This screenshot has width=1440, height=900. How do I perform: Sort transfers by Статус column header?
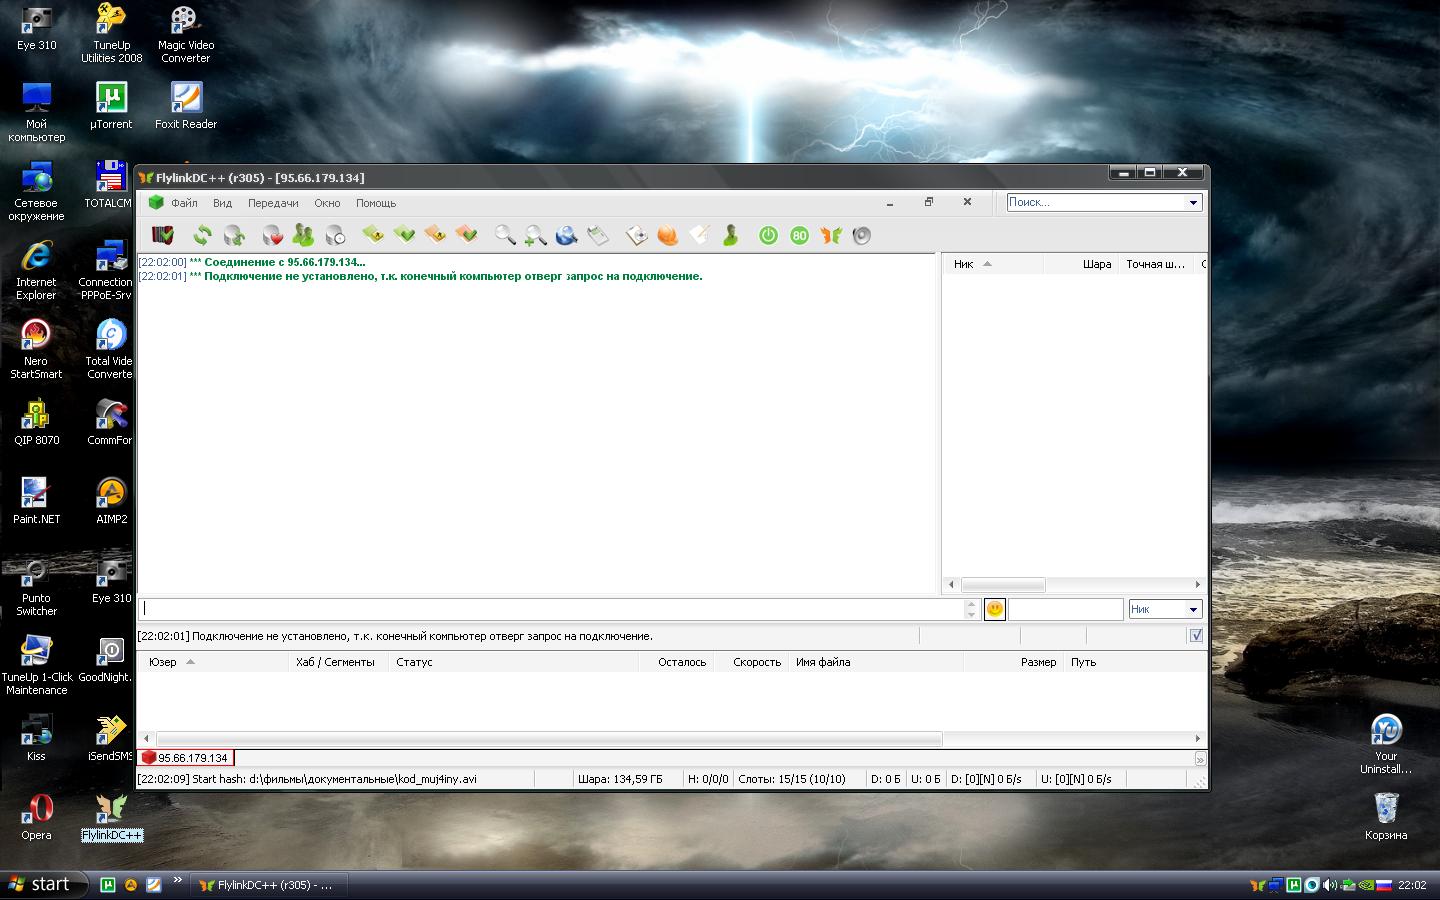(x=414, y=662)
